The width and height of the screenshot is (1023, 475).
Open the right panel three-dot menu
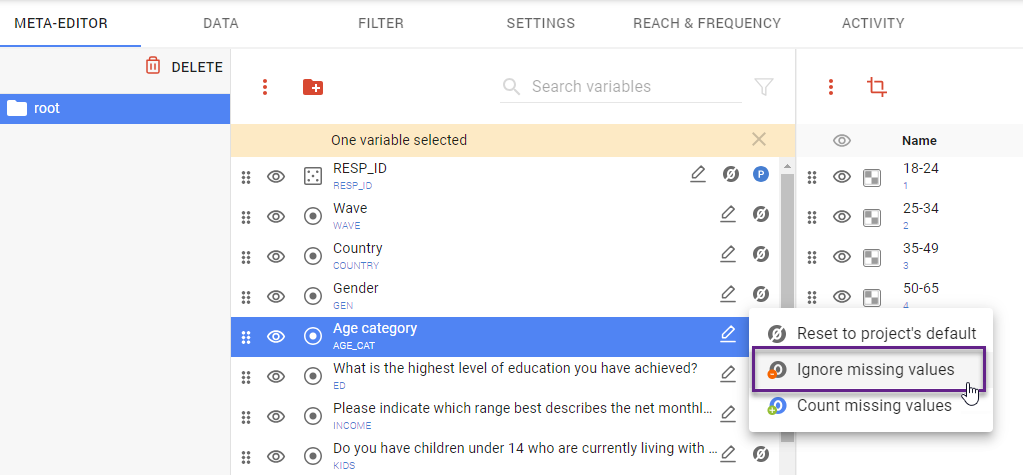[831, 87]
